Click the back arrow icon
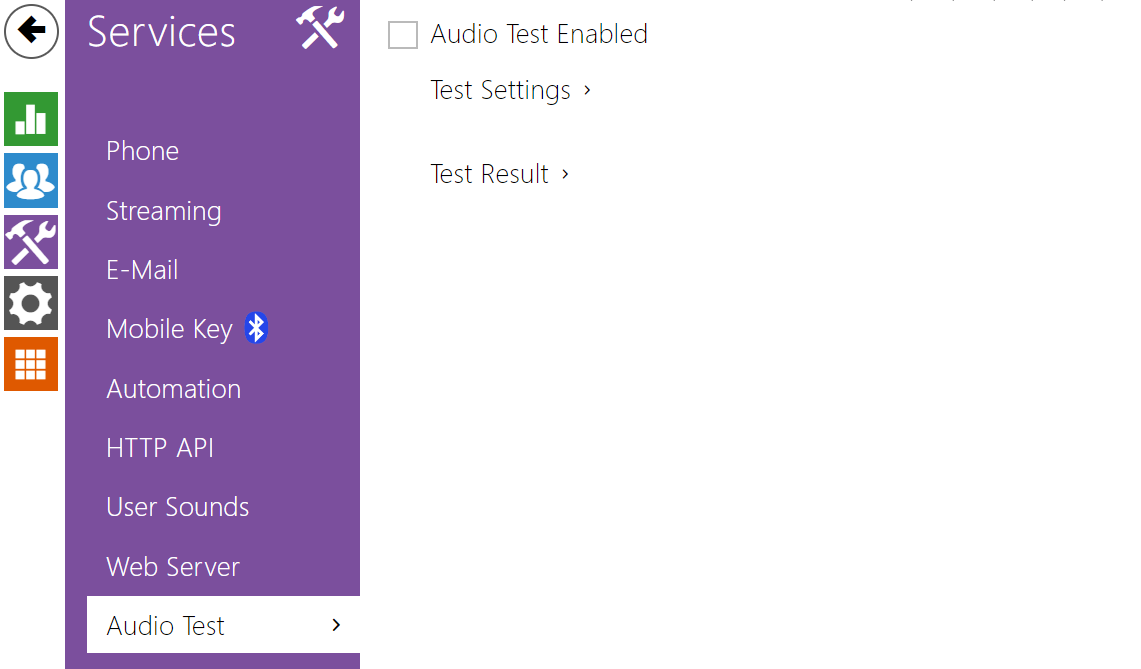The height and width of the screenshot is (669, 1141). point(31,31)
